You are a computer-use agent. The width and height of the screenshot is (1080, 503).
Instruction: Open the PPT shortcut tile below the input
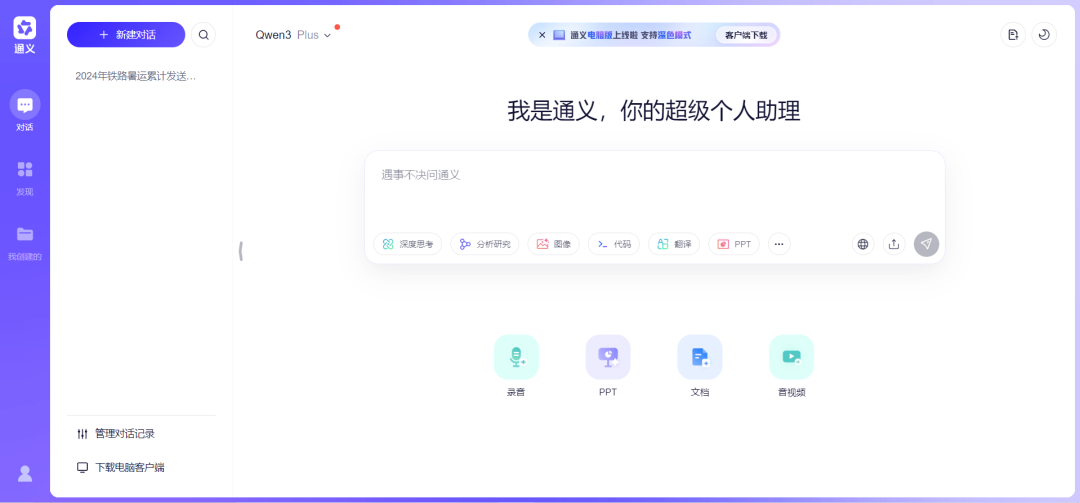point(608,357)
